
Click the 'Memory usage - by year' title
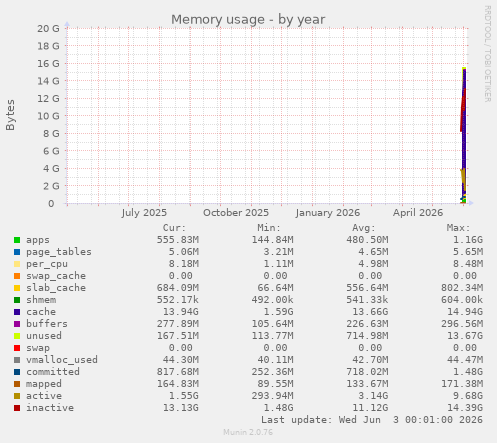click(x=248, y=19)
